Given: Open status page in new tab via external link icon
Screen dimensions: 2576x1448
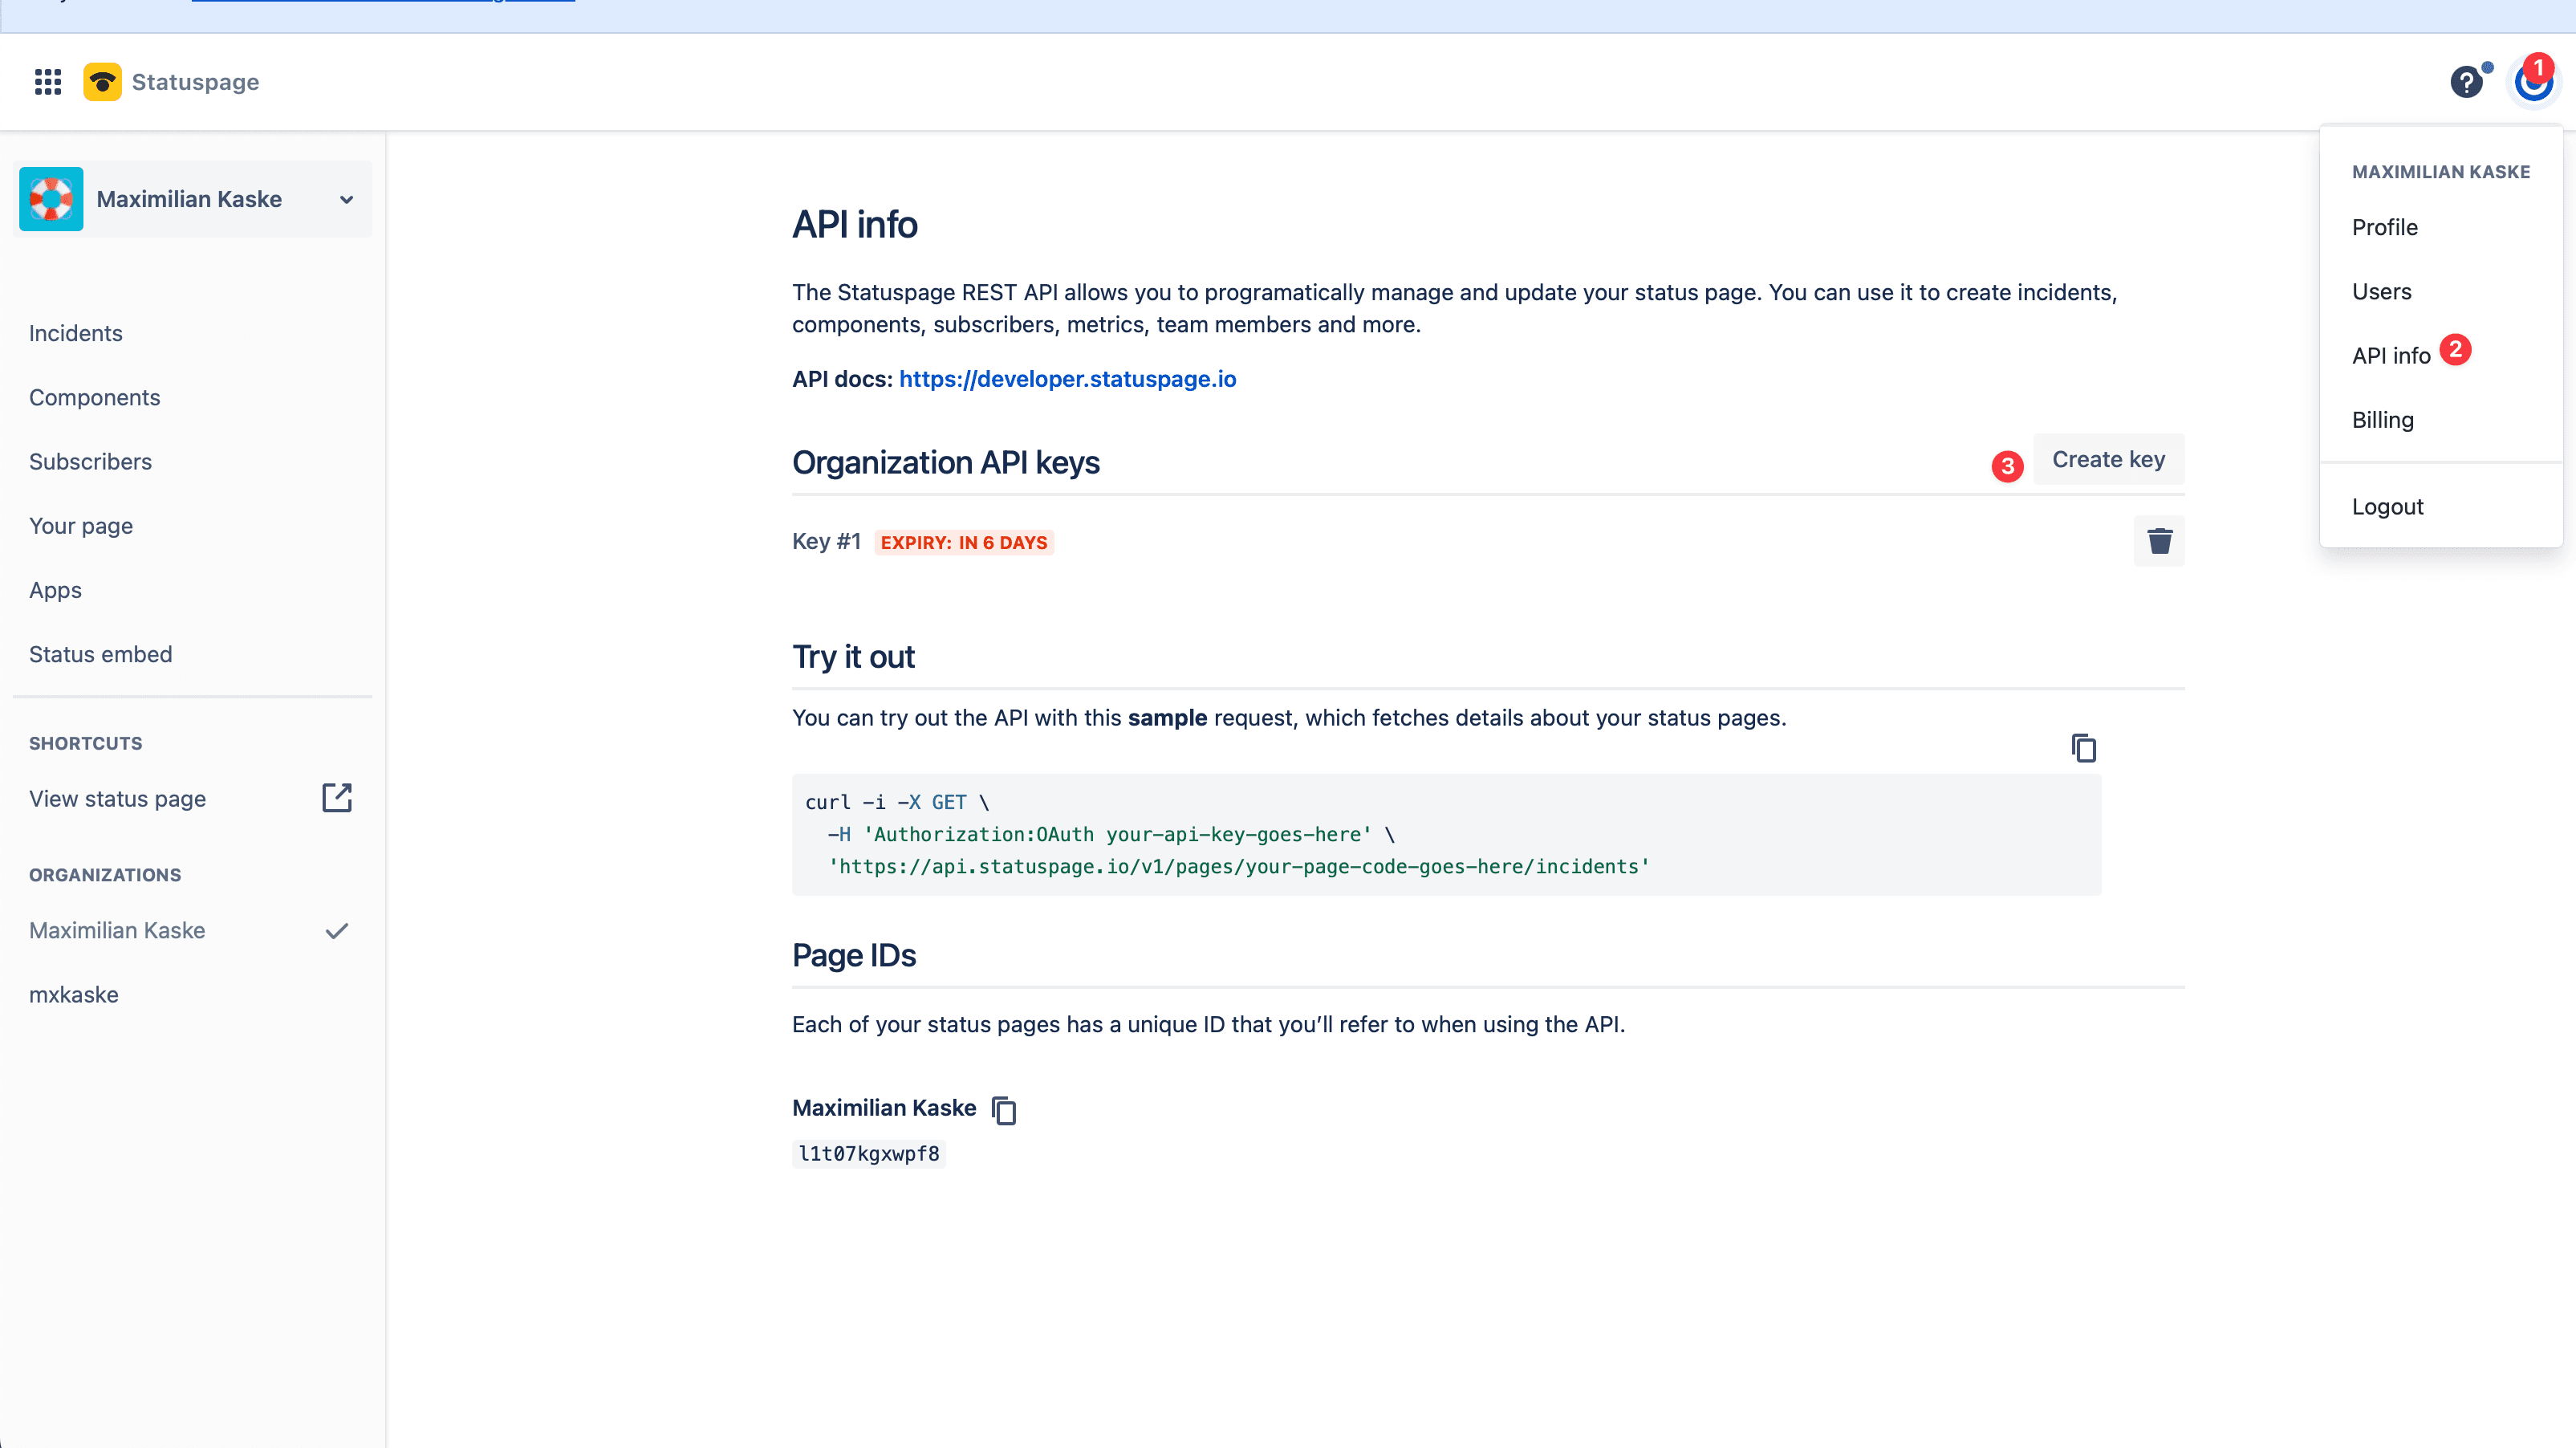Looking at the screenshot, I should pos(337,798).
